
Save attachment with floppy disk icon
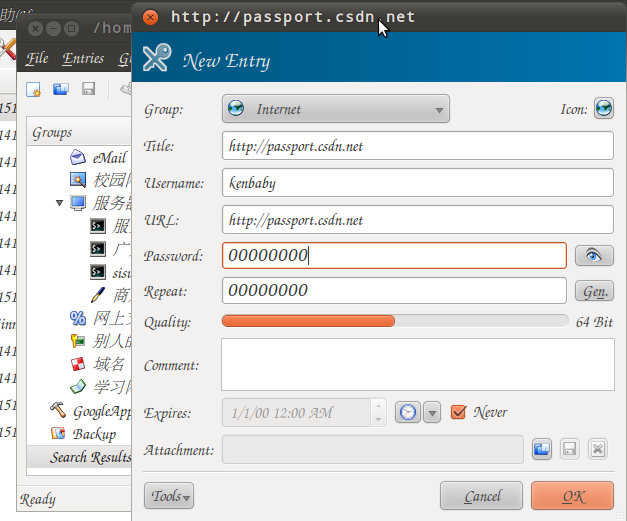(x=569, y=449)
